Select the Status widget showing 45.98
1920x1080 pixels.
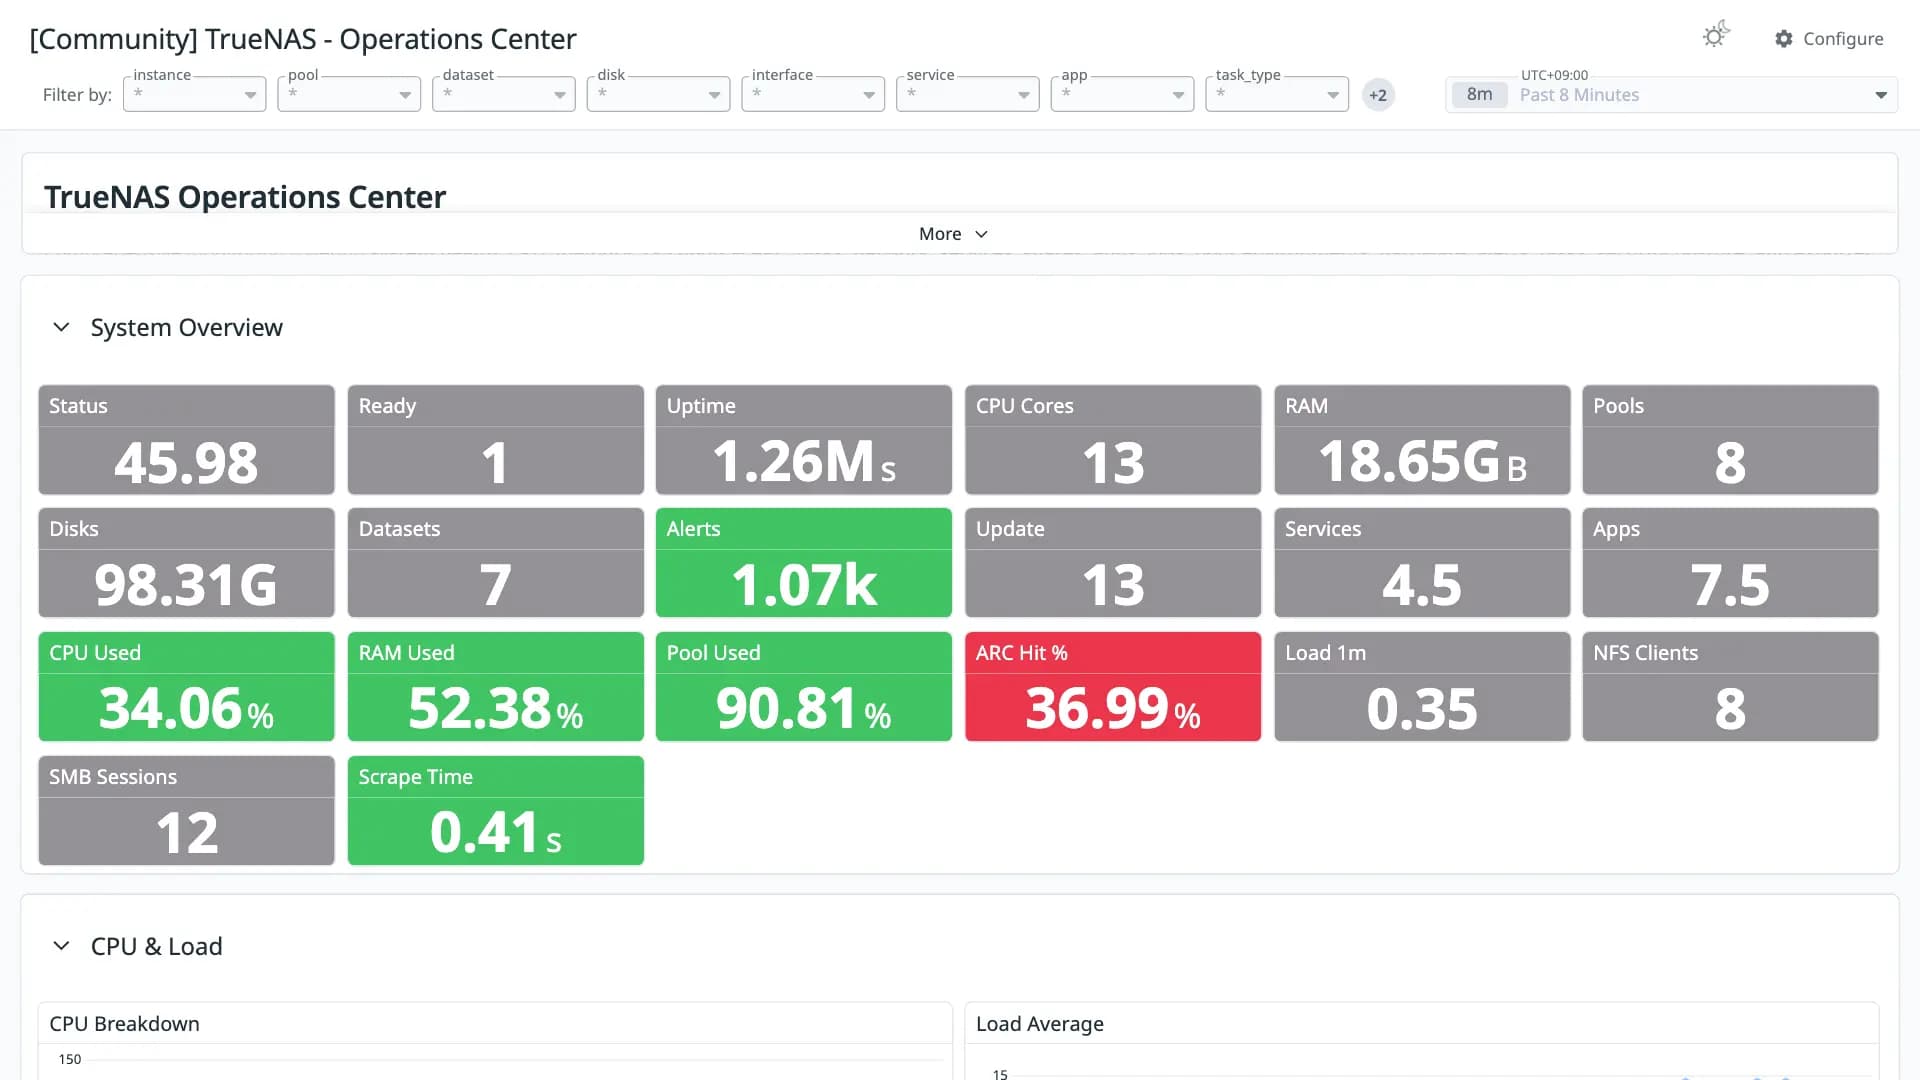click(187, 440)
